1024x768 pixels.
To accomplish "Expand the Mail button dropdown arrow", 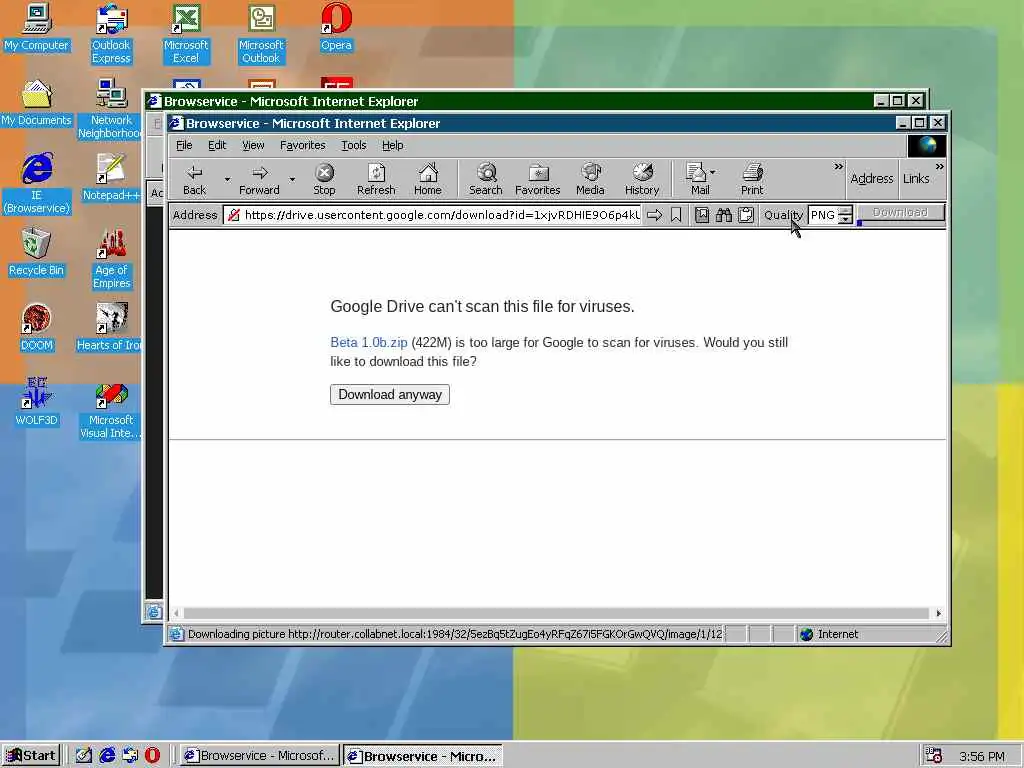I will click(x=712, y=172).
